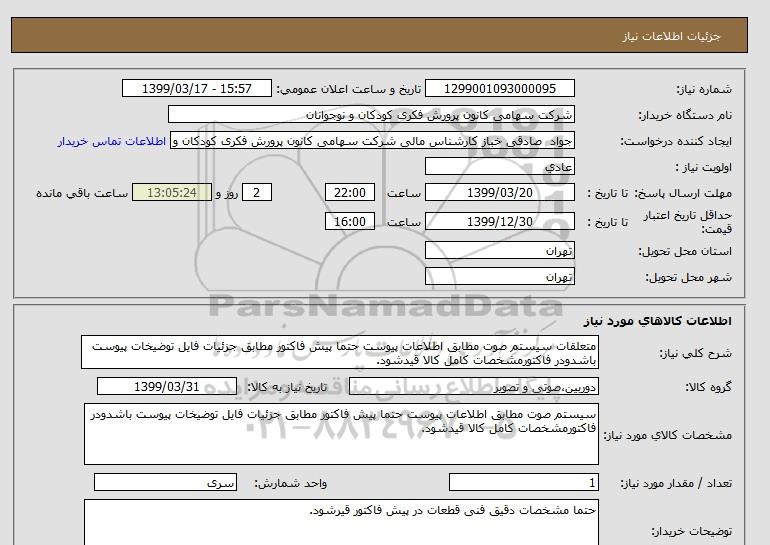The image size is (770, 545).
Task: Click the buyer organization name field
Action: [371, 114]
